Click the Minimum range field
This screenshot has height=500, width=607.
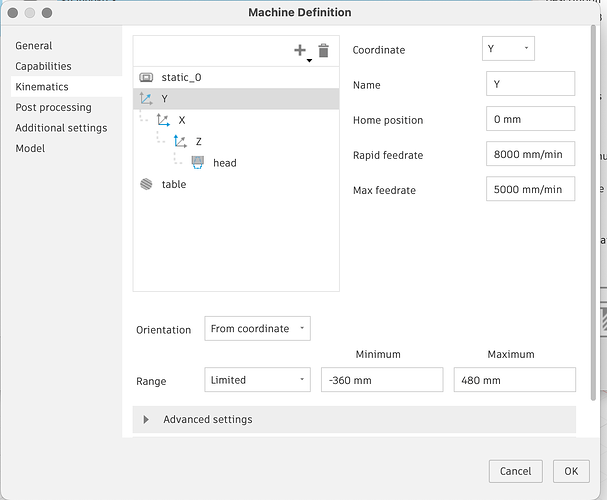(382, 380)
